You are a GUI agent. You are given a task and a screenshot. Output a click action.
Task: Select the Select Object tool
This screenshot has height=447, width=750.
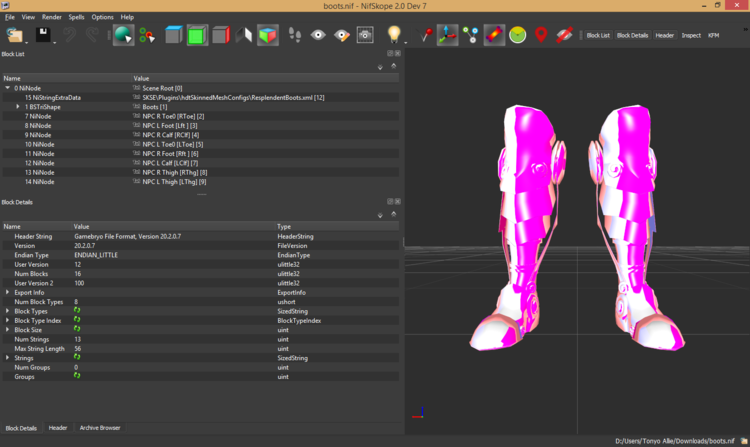click(123, 35)
